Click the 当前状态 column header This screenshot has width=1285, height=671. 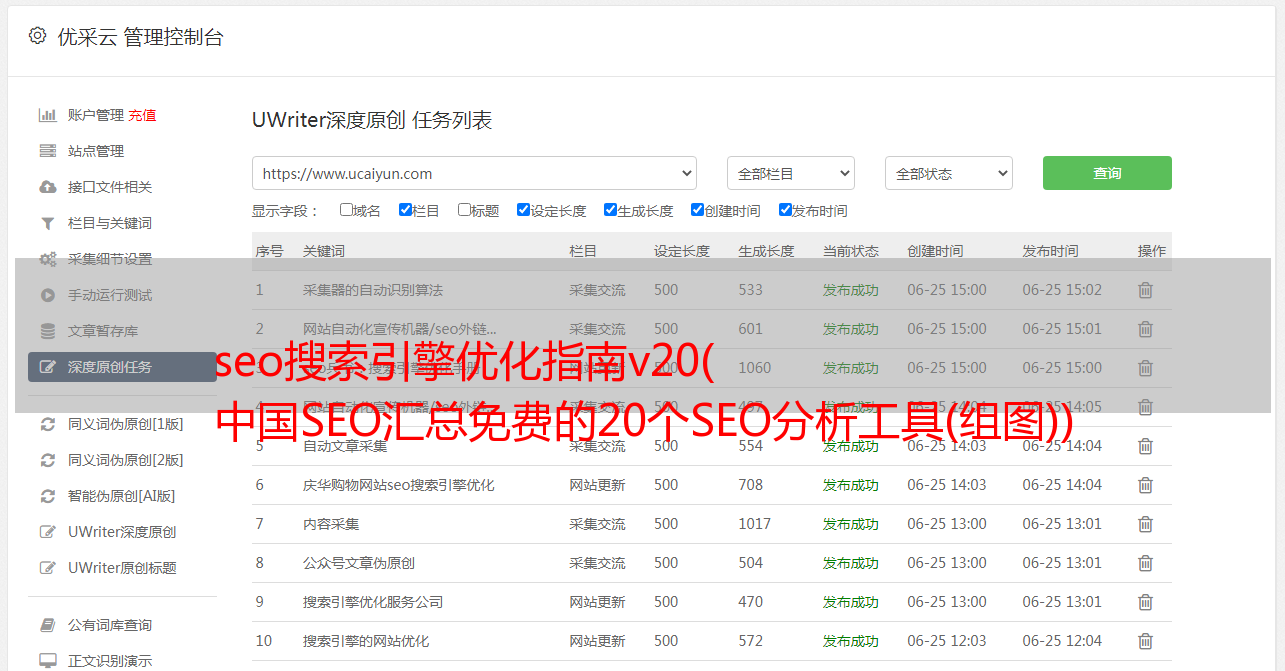(851, 251)
